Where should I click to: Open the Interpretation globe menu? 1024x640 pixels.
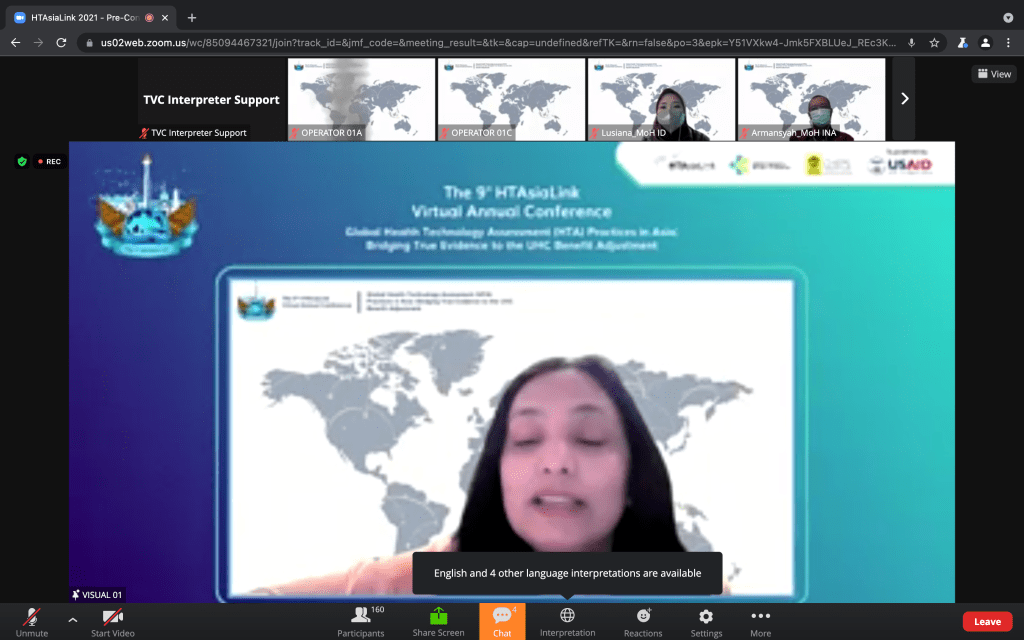(567, 620)
